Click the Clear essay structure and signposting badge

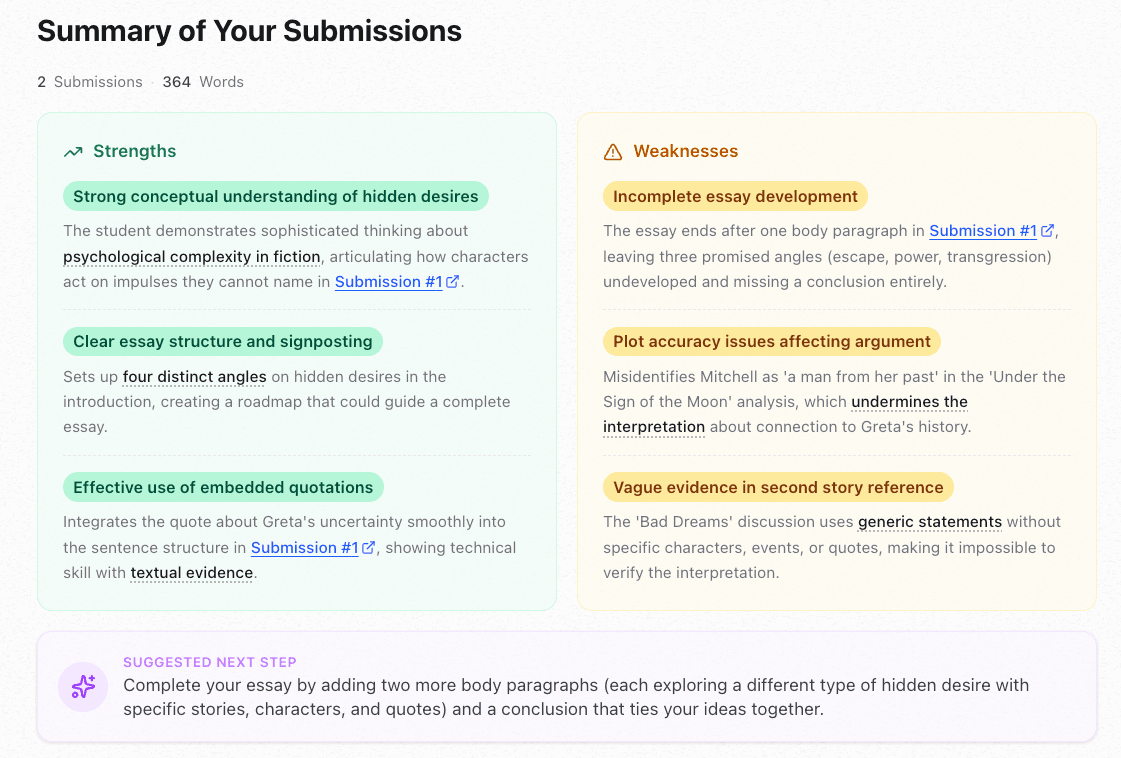coord(222,341)
